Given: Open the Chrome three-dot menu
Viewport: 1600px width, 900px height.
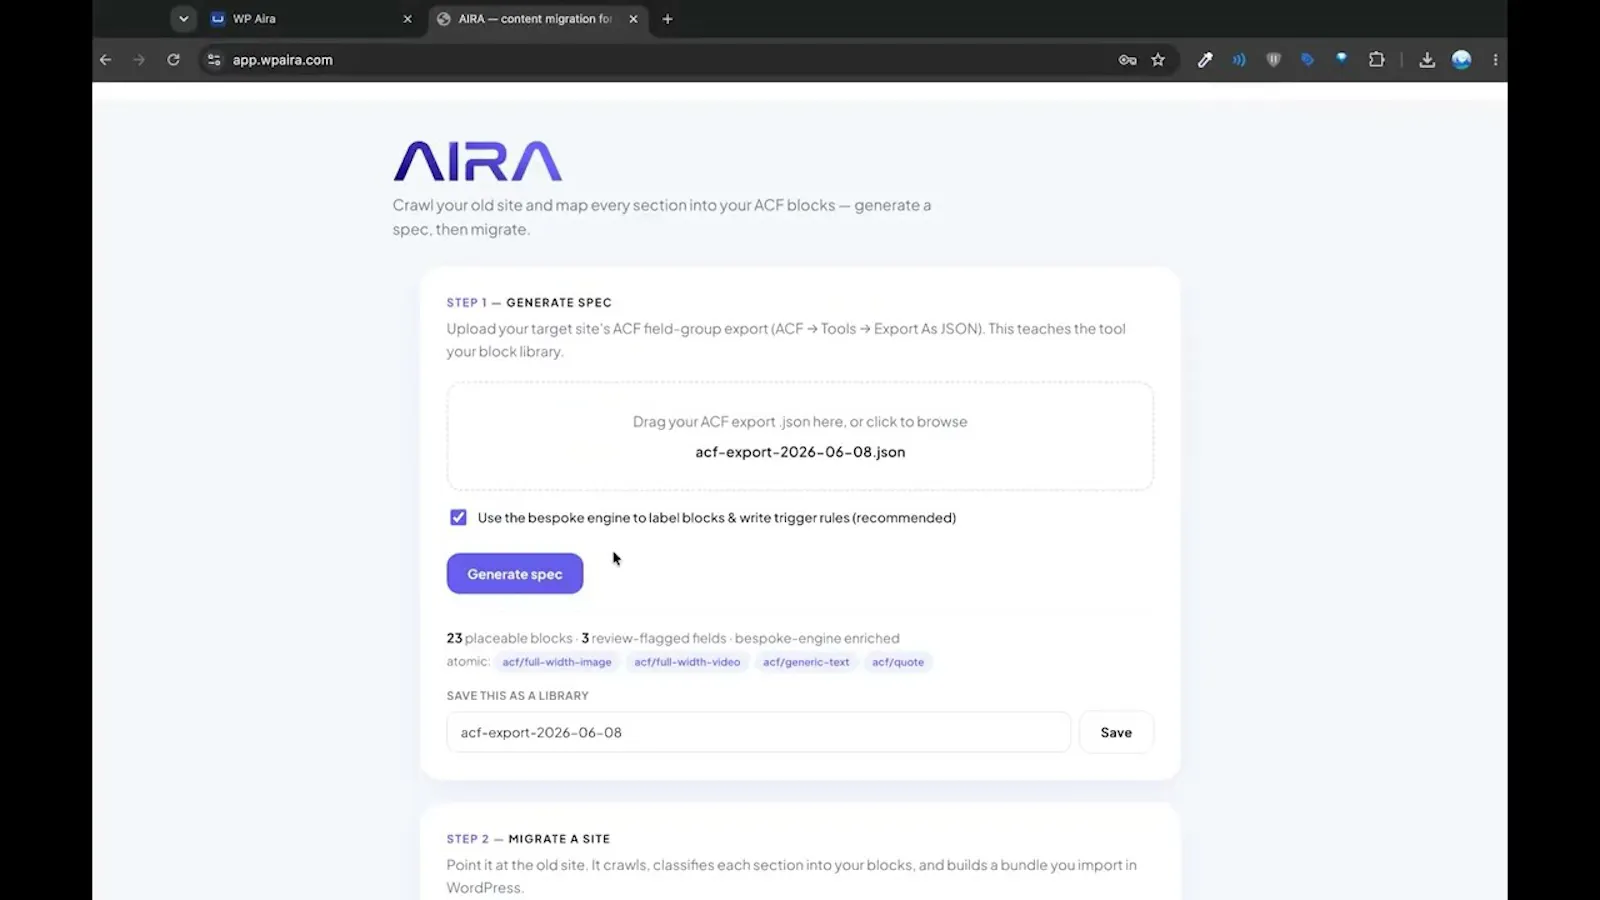Looking at the screenshot, I should [x=1495, y=60].
